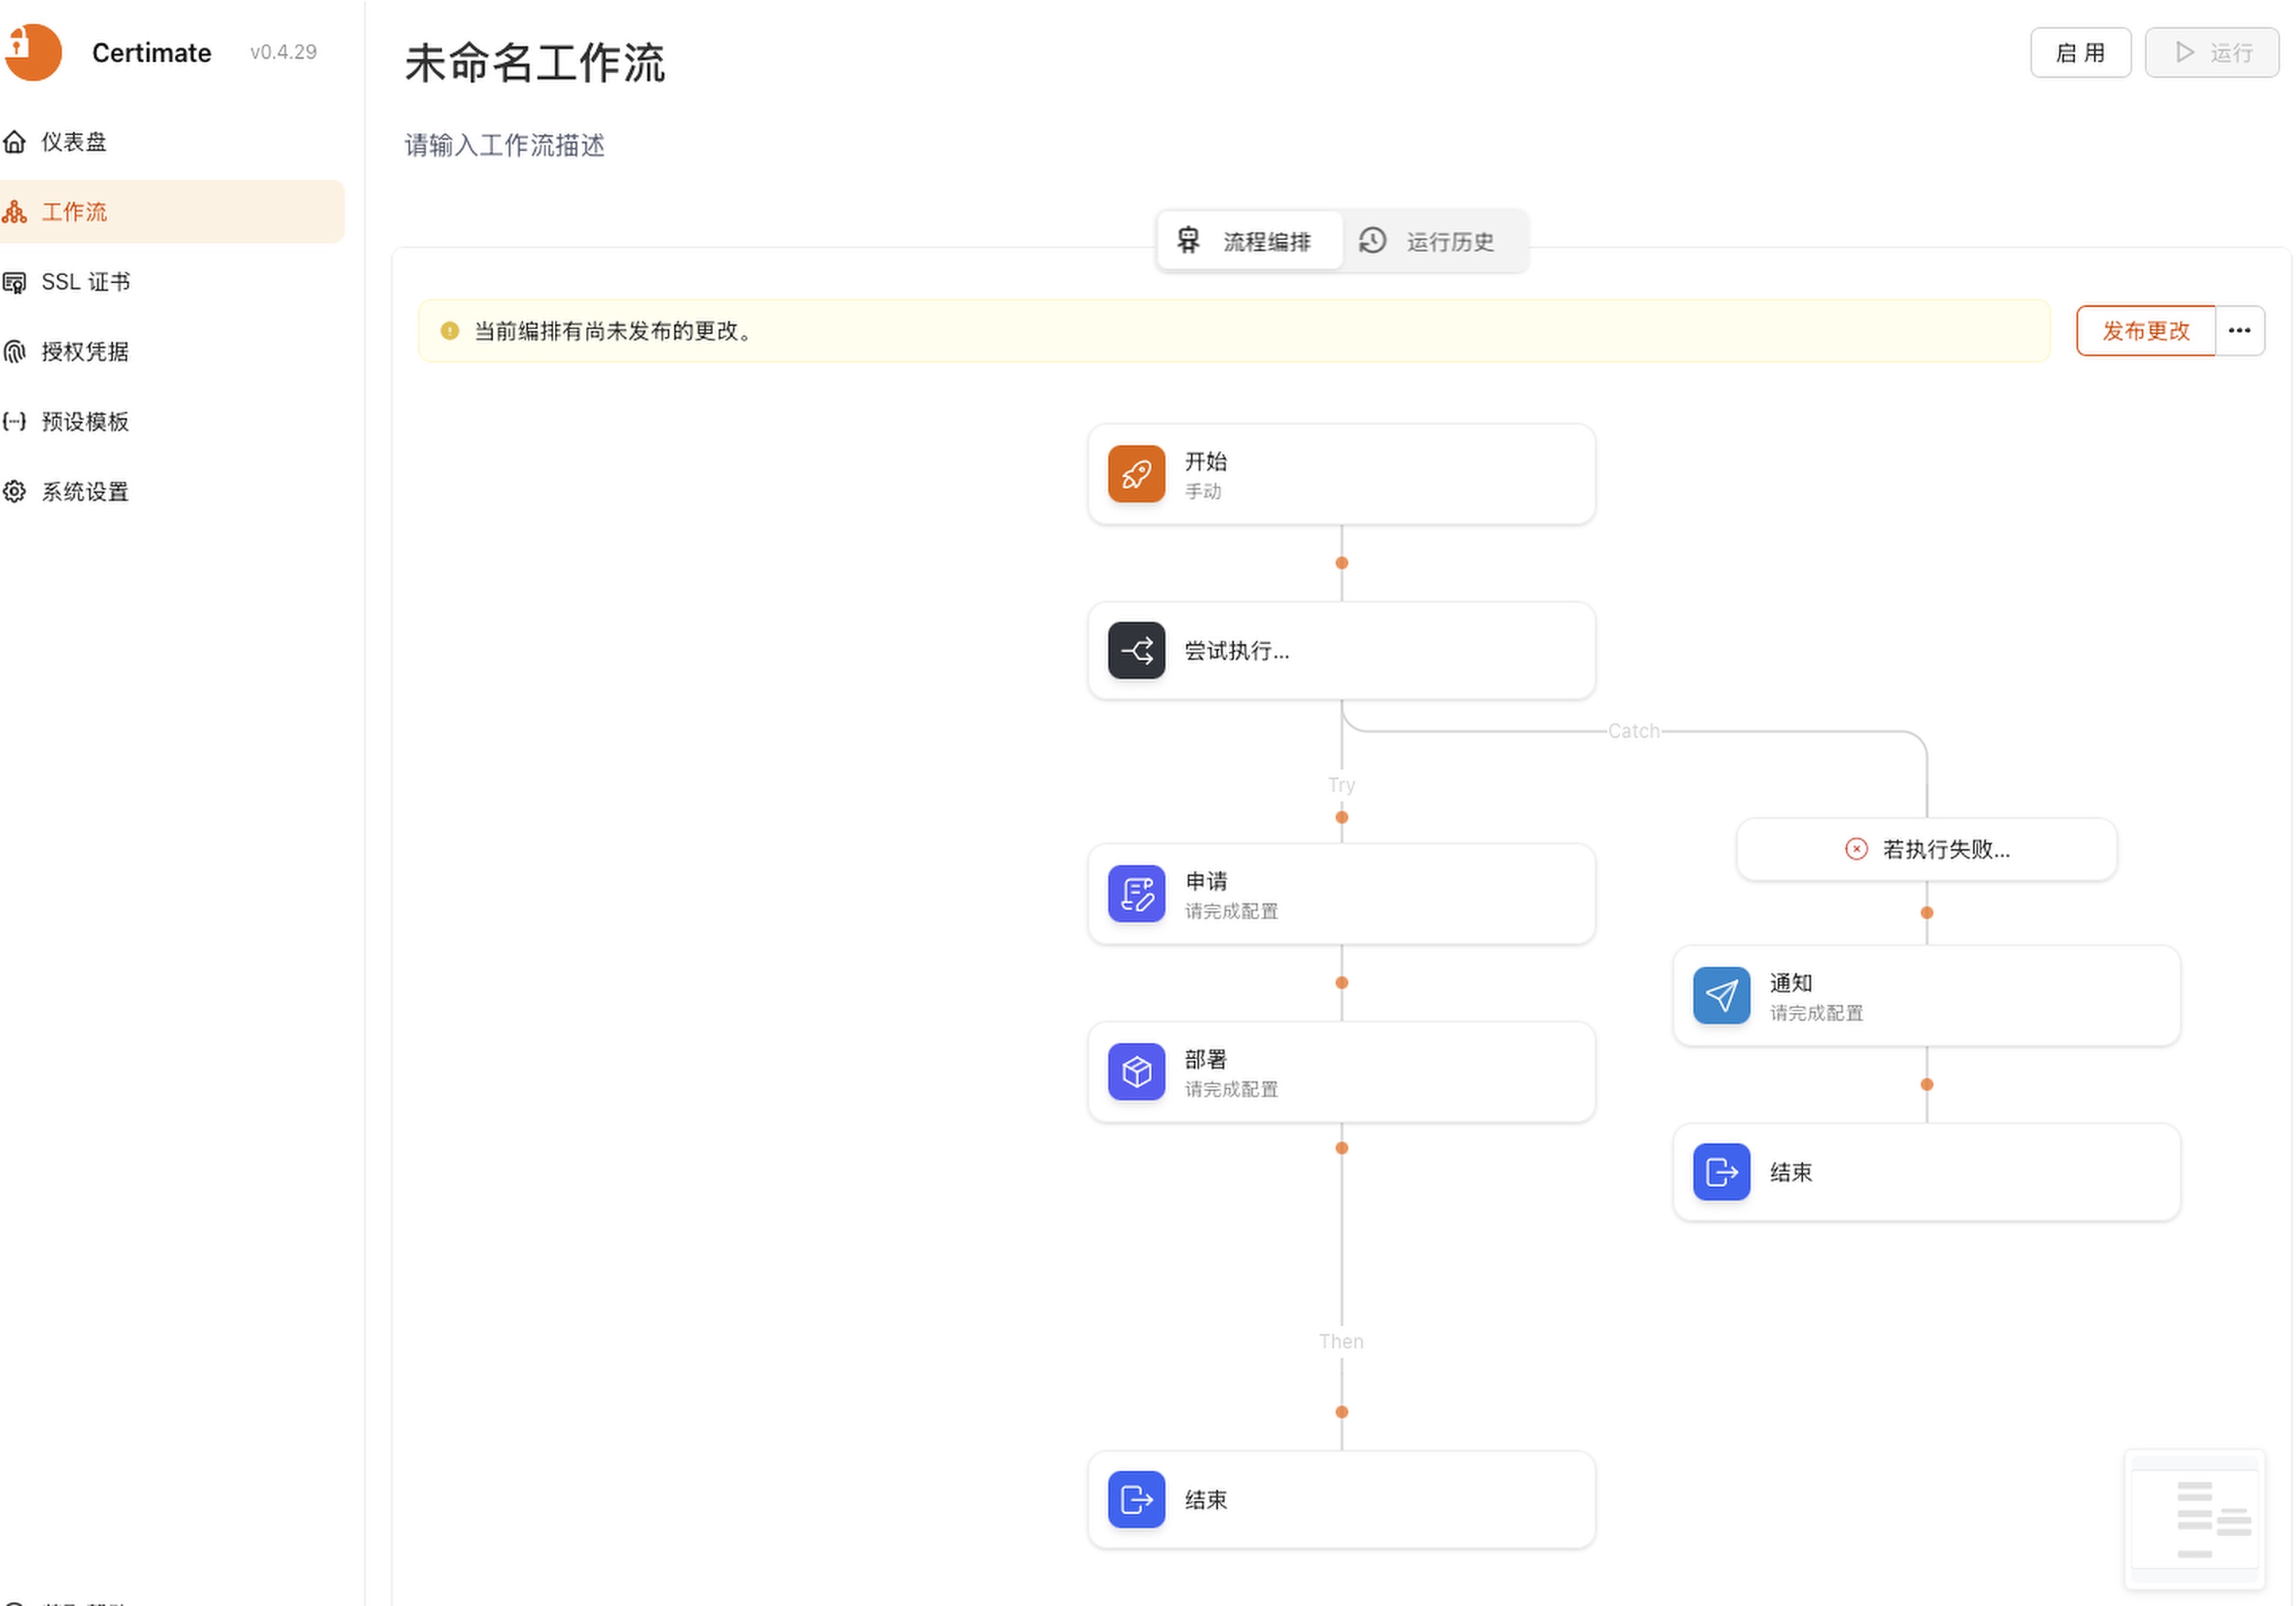Click add-node dot below 部署 node
The height and width of the screenshot is (1606, 2296).
pyautogui.click(x=1342, y=1148)
